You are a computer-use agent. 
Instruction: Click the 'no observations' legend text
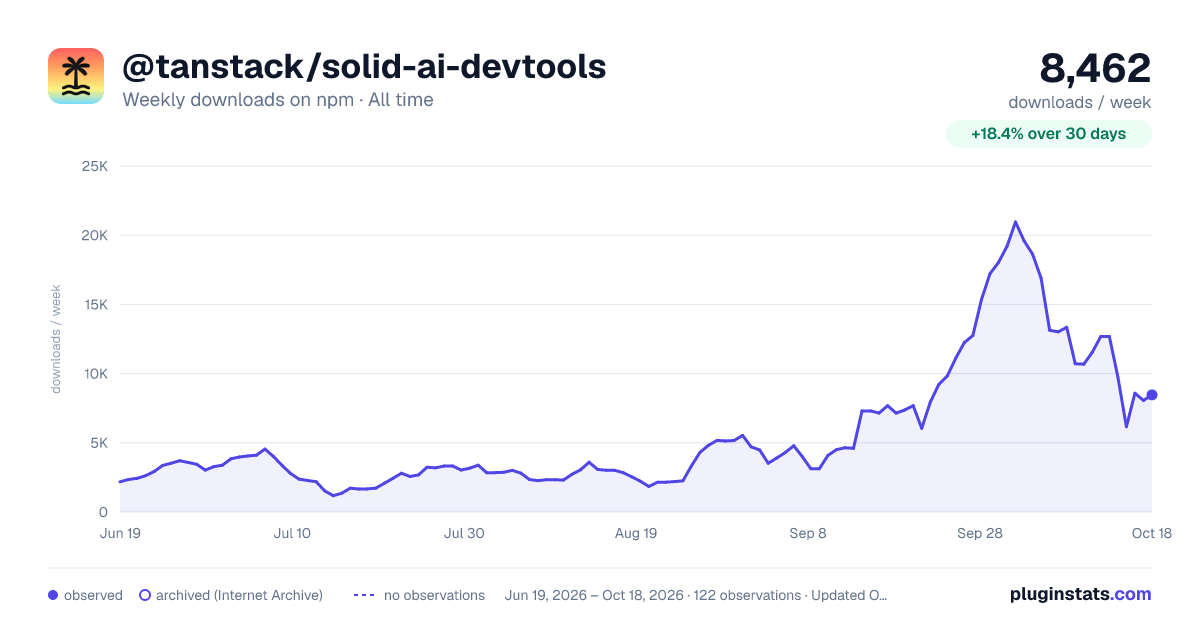[434, 595]
